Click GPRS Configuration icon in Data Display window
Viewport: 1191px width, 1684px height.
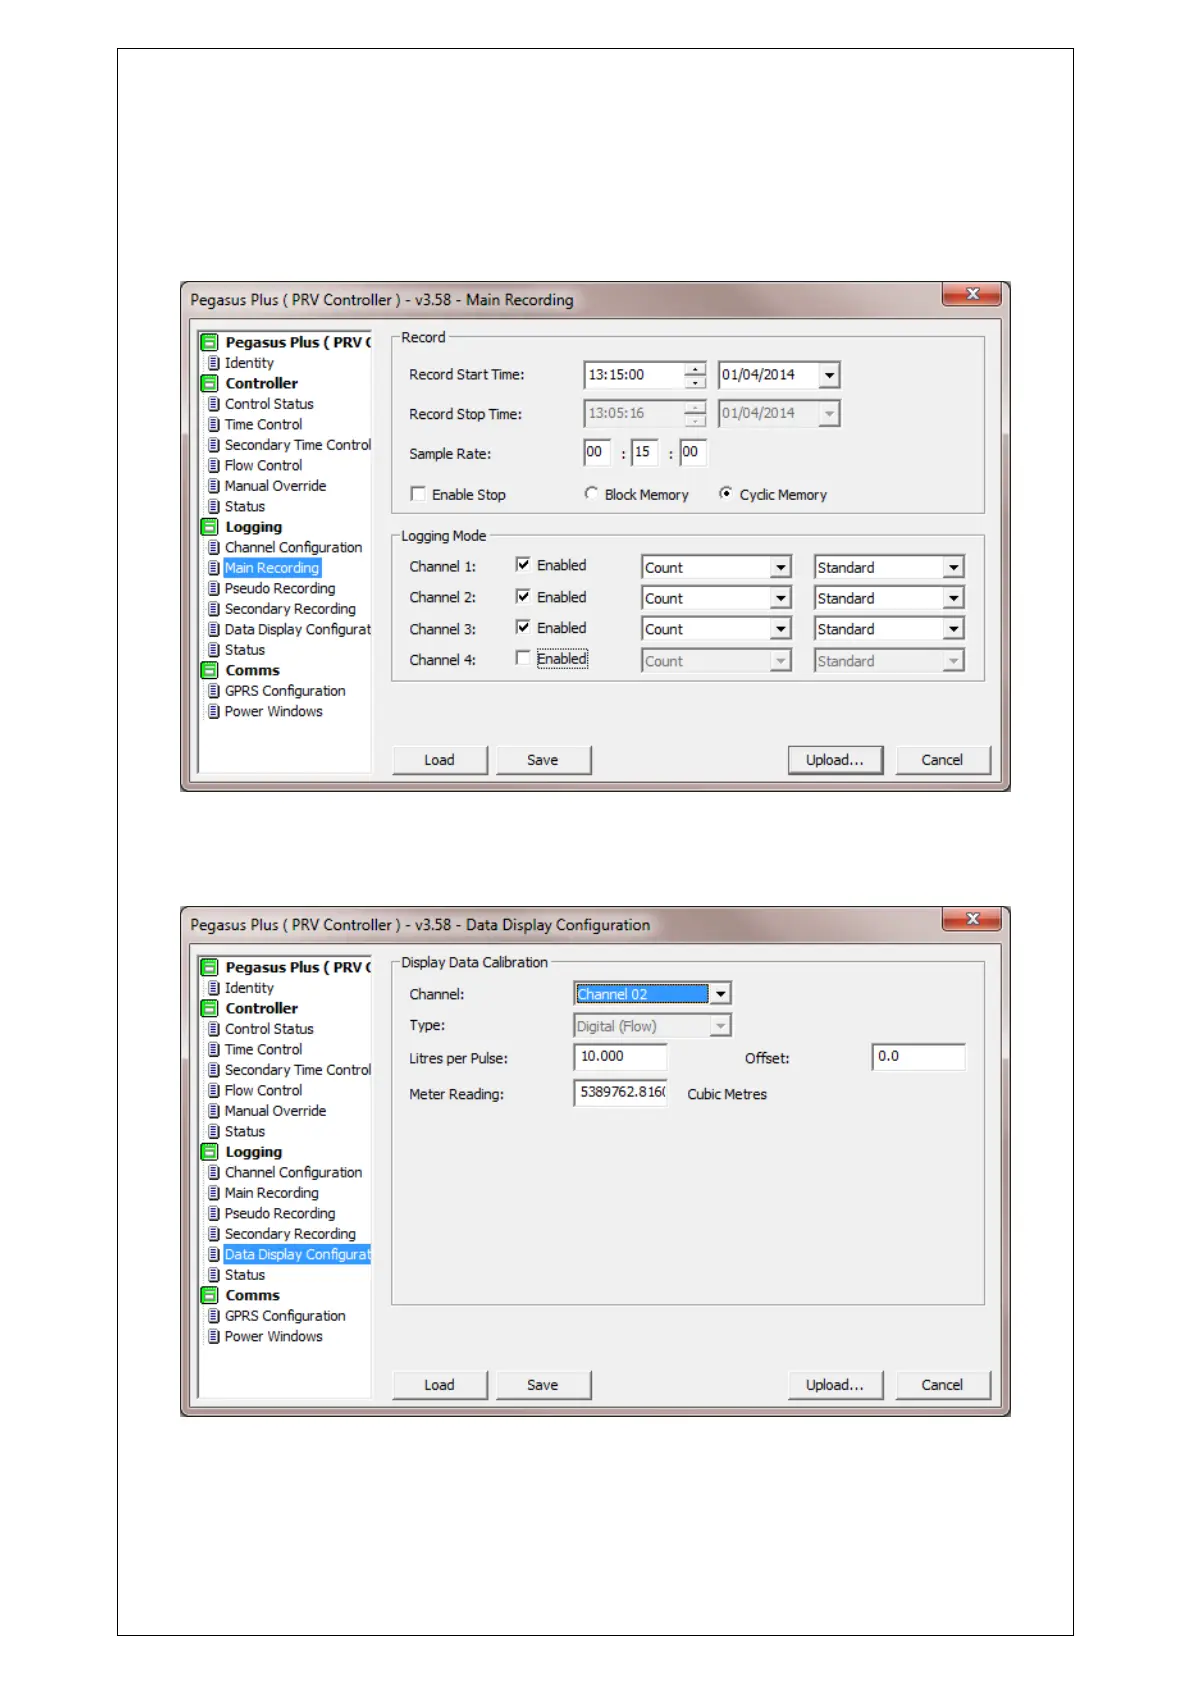[213, 1316]
